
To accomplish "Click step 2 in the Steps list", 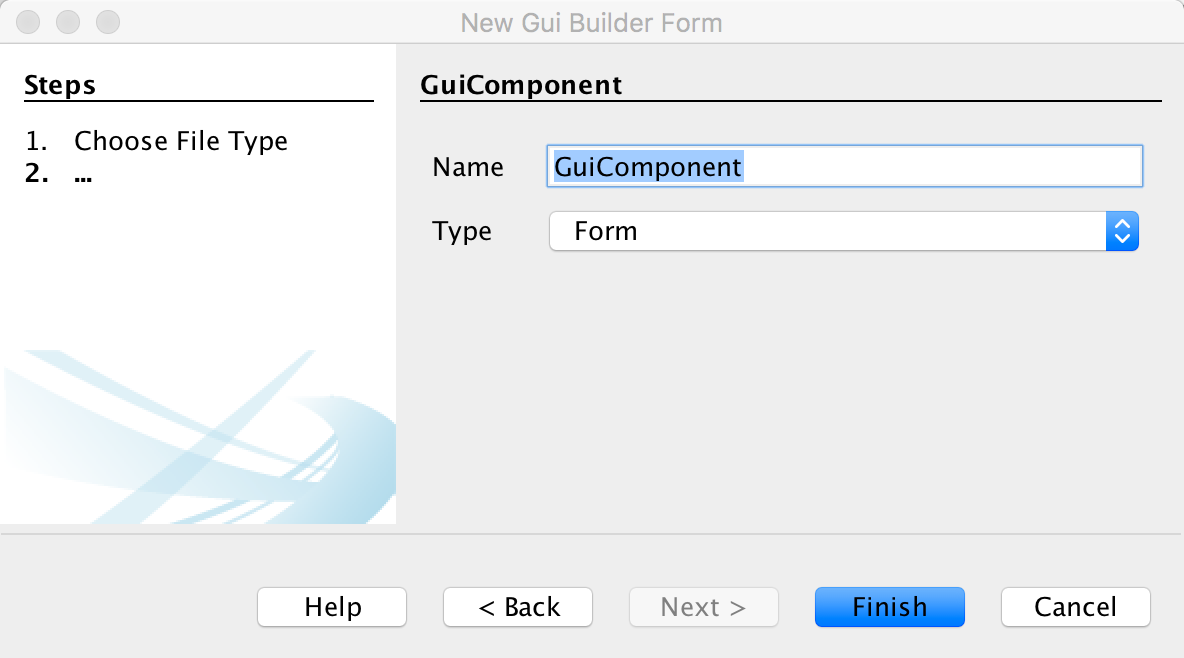I will pos(60,174).
